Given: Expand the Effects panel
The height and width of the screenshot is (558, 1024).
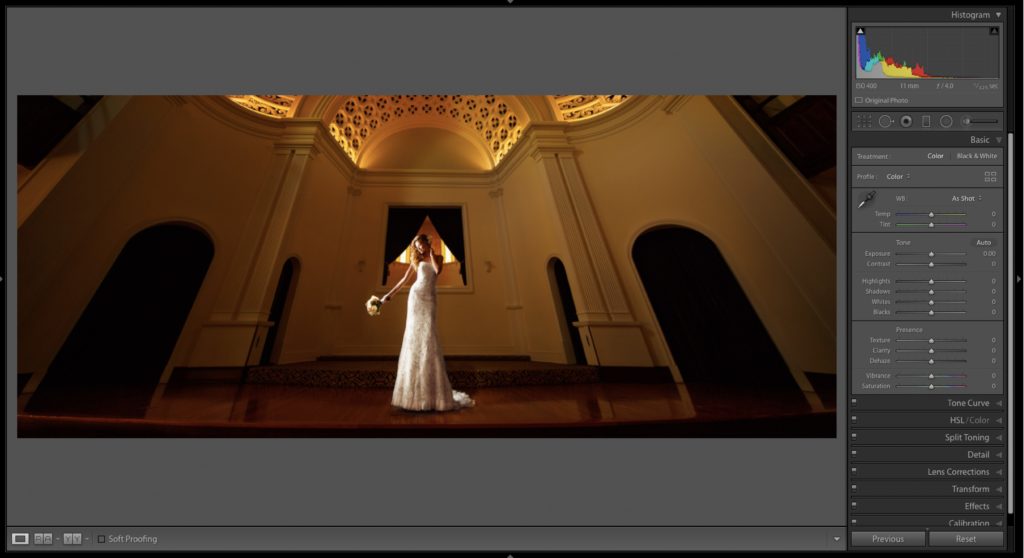Looking at the screenshot, I should (x=999, y=506).
